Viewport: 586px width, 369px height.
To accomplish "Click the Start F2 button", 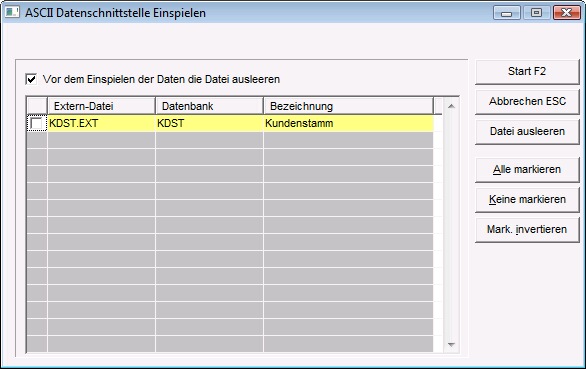I will pos(527,71).
